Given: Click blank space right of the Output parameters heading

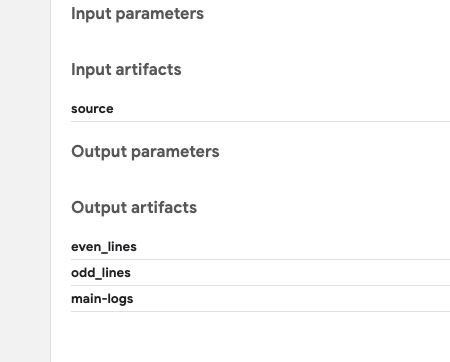Looking at the screenshot, I should click(x=335, y=152).
